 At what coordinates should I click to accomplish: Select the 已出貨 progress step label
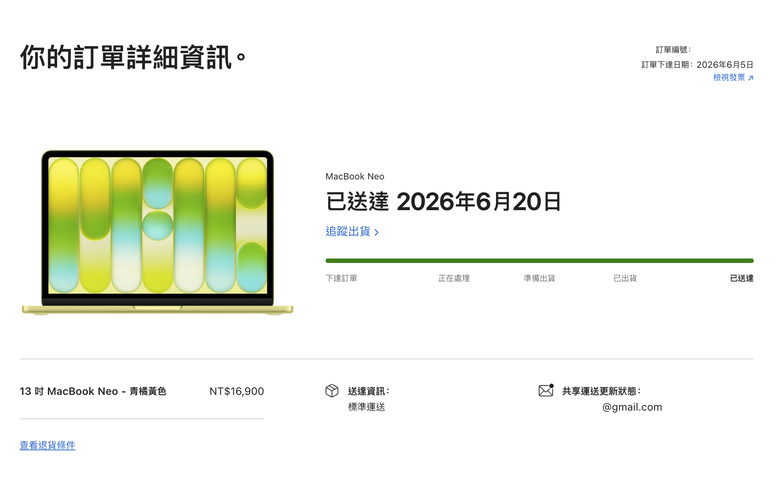pos(625,278)
